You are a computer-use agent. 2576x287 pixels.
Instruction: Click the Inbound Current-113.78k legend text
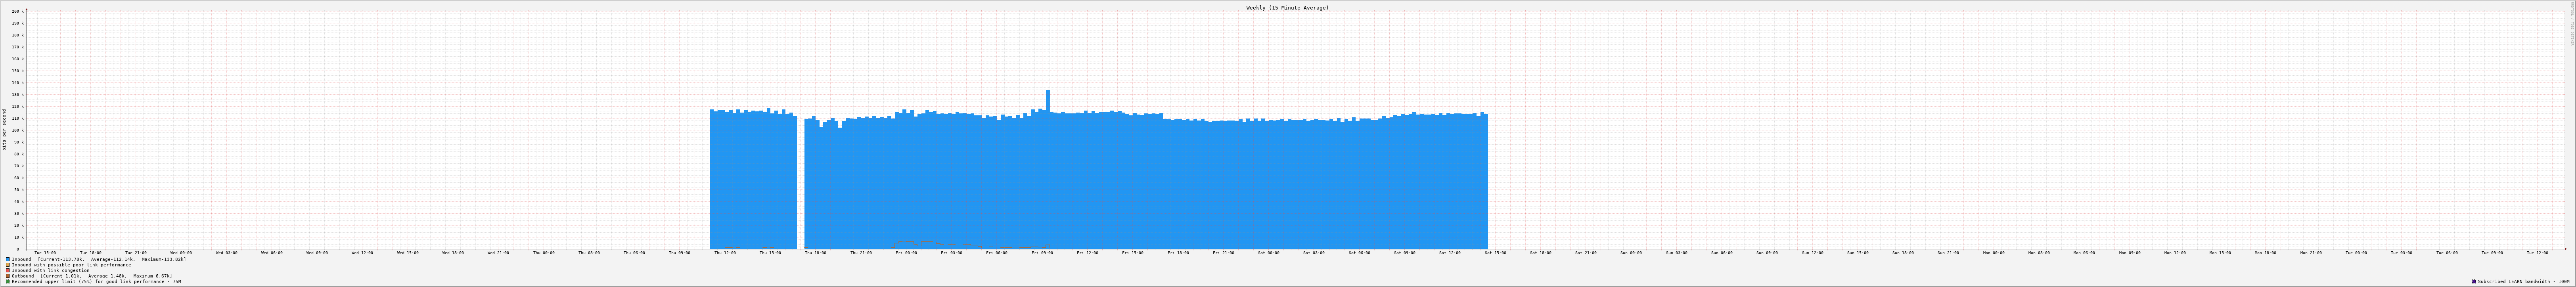[99, 259]
